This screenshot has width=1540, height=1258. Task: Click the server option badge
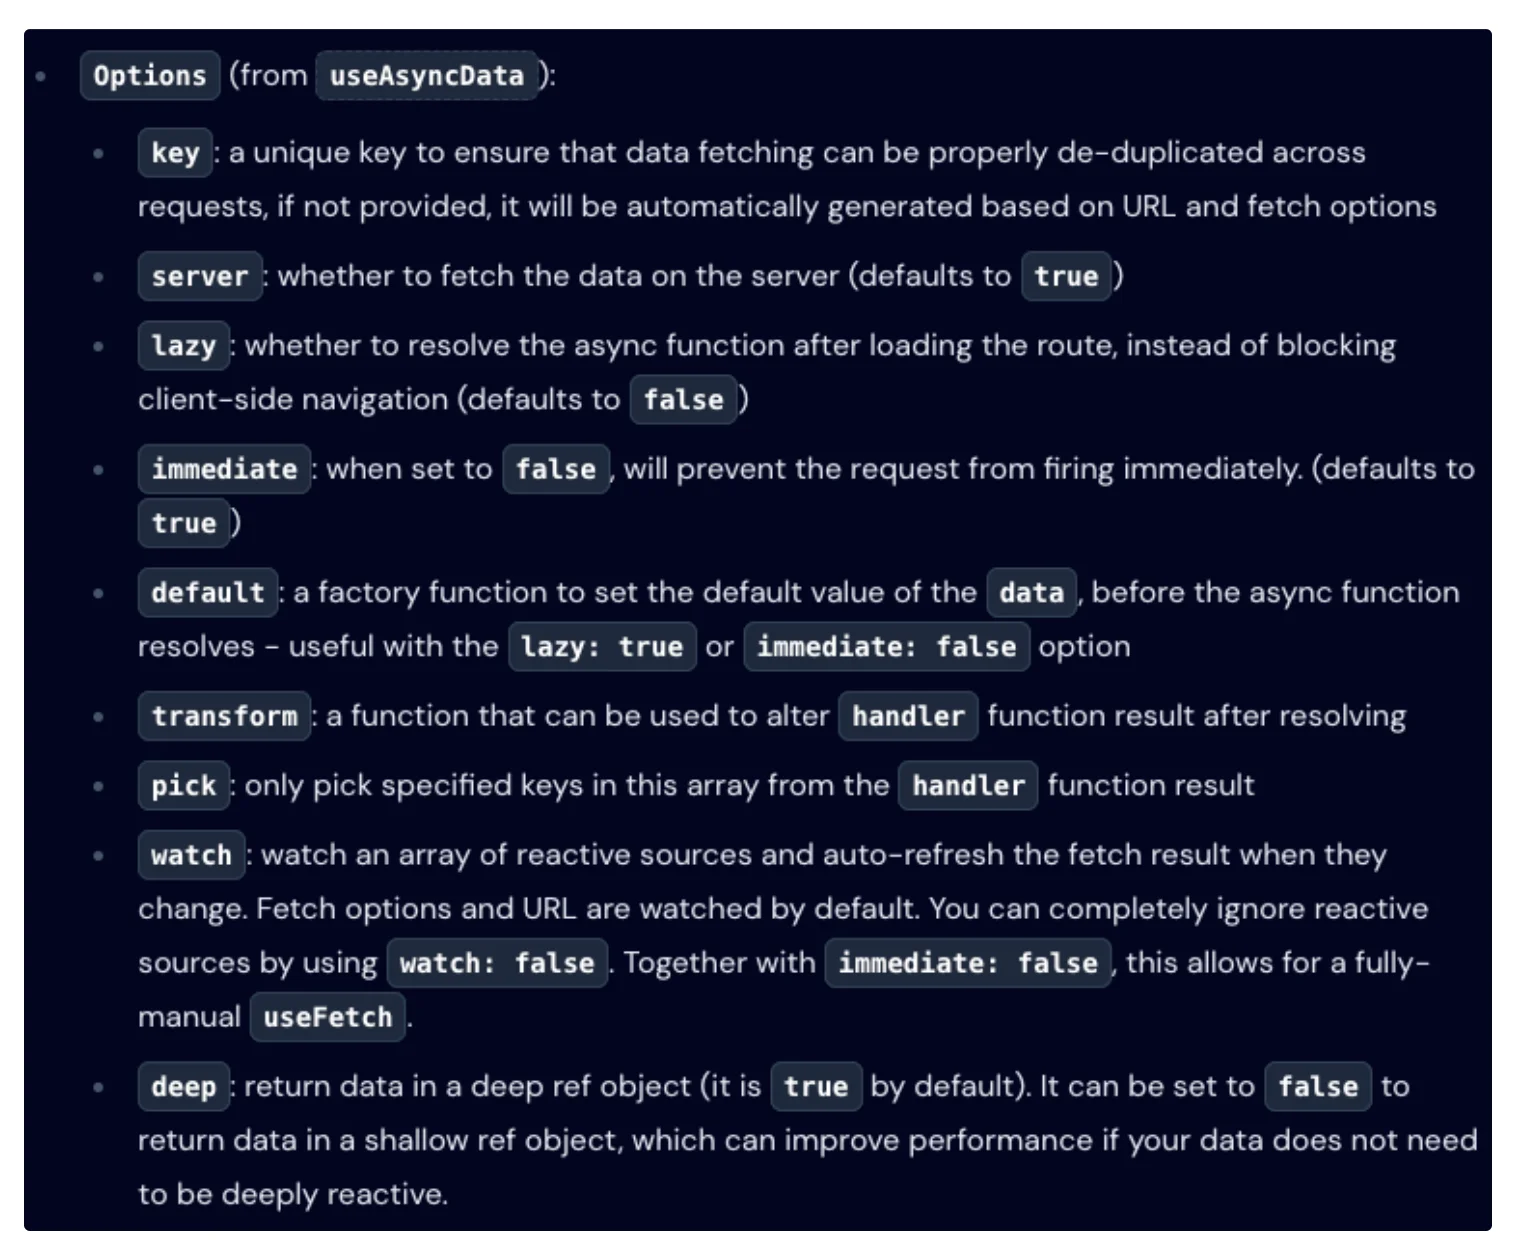[200, 277]
